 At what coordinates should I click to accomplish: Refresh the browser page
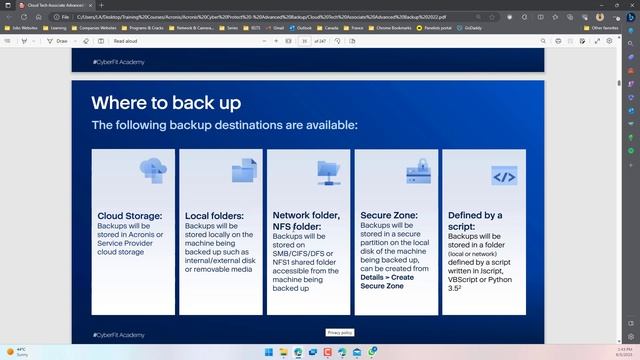(24, 17)
